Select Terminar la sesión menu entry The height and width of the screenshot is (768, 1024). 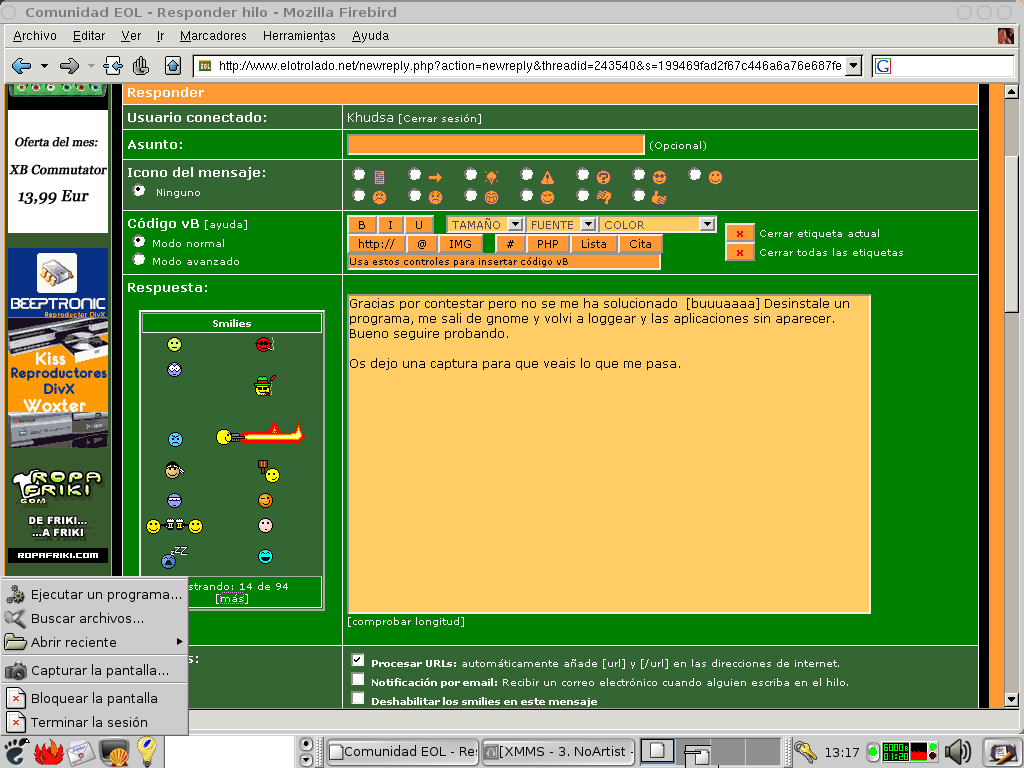94,722
